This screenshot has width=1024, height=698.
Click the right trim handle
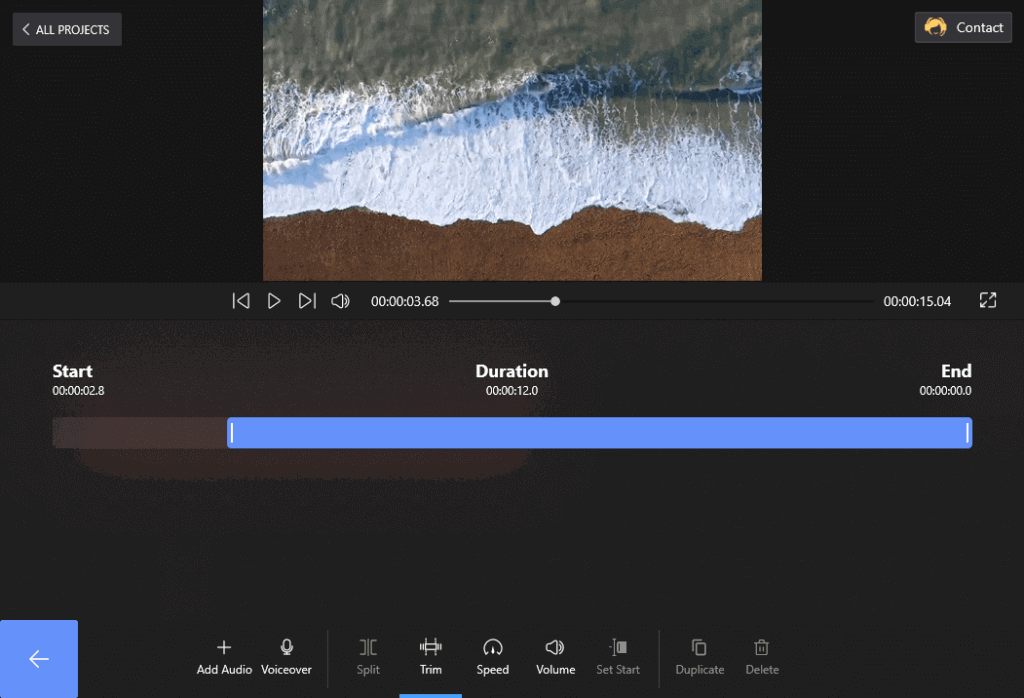click(x=967, y=433)
